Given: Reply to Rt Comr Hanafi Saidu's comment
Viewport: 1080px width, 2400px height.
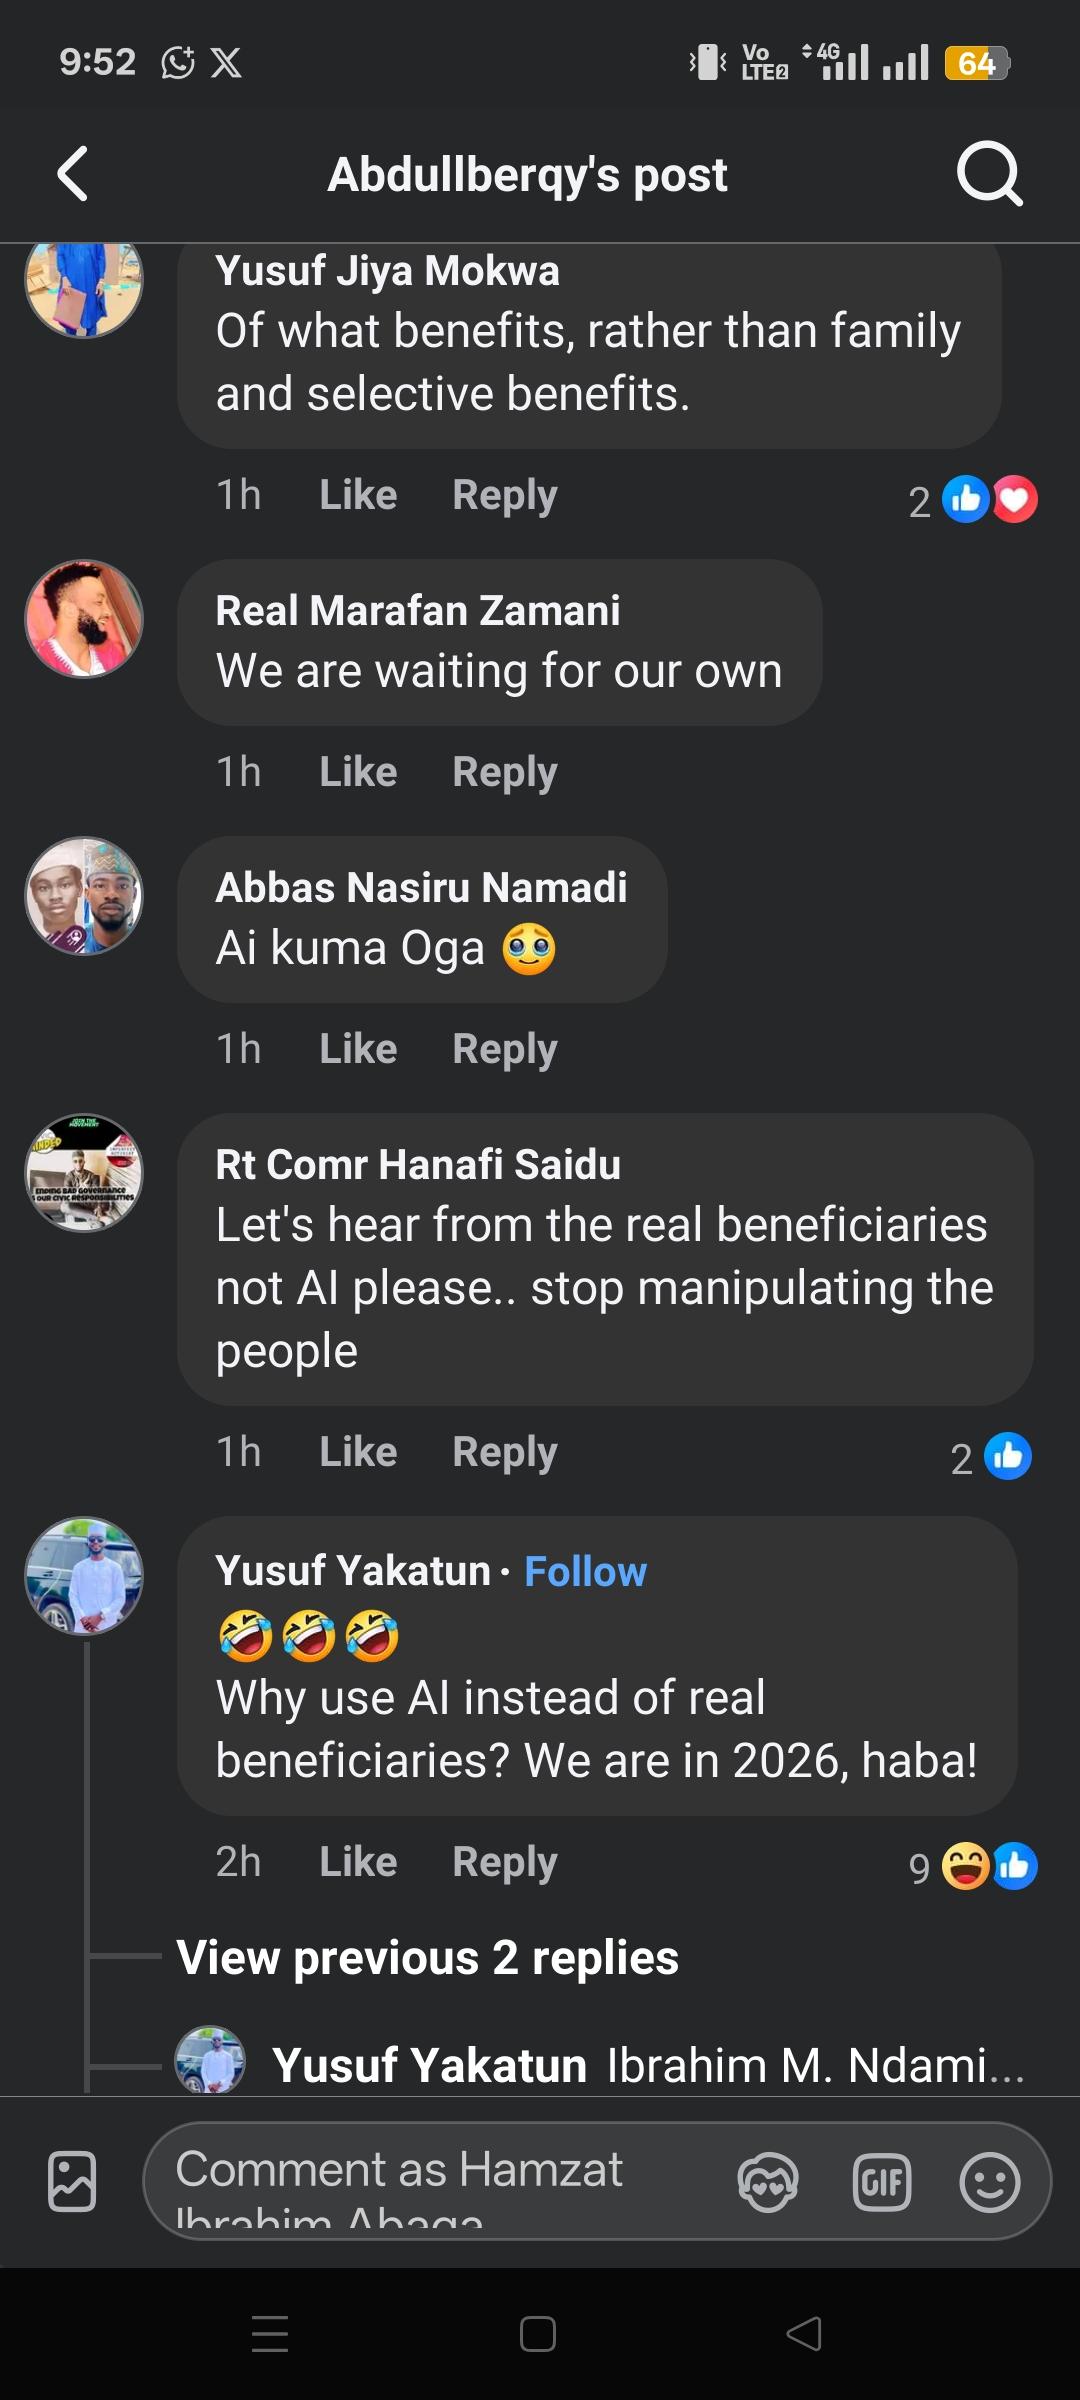Looking at the screenshot, I should coord(504,1452).
